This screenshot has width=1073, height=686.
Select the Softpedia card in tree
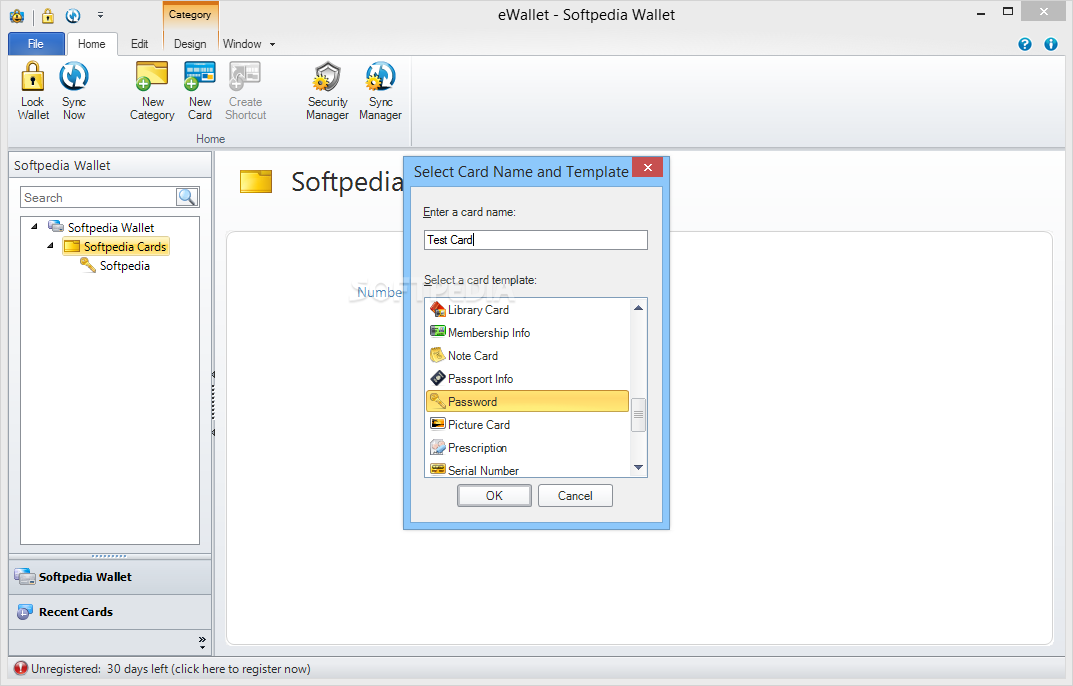point(125,266)
